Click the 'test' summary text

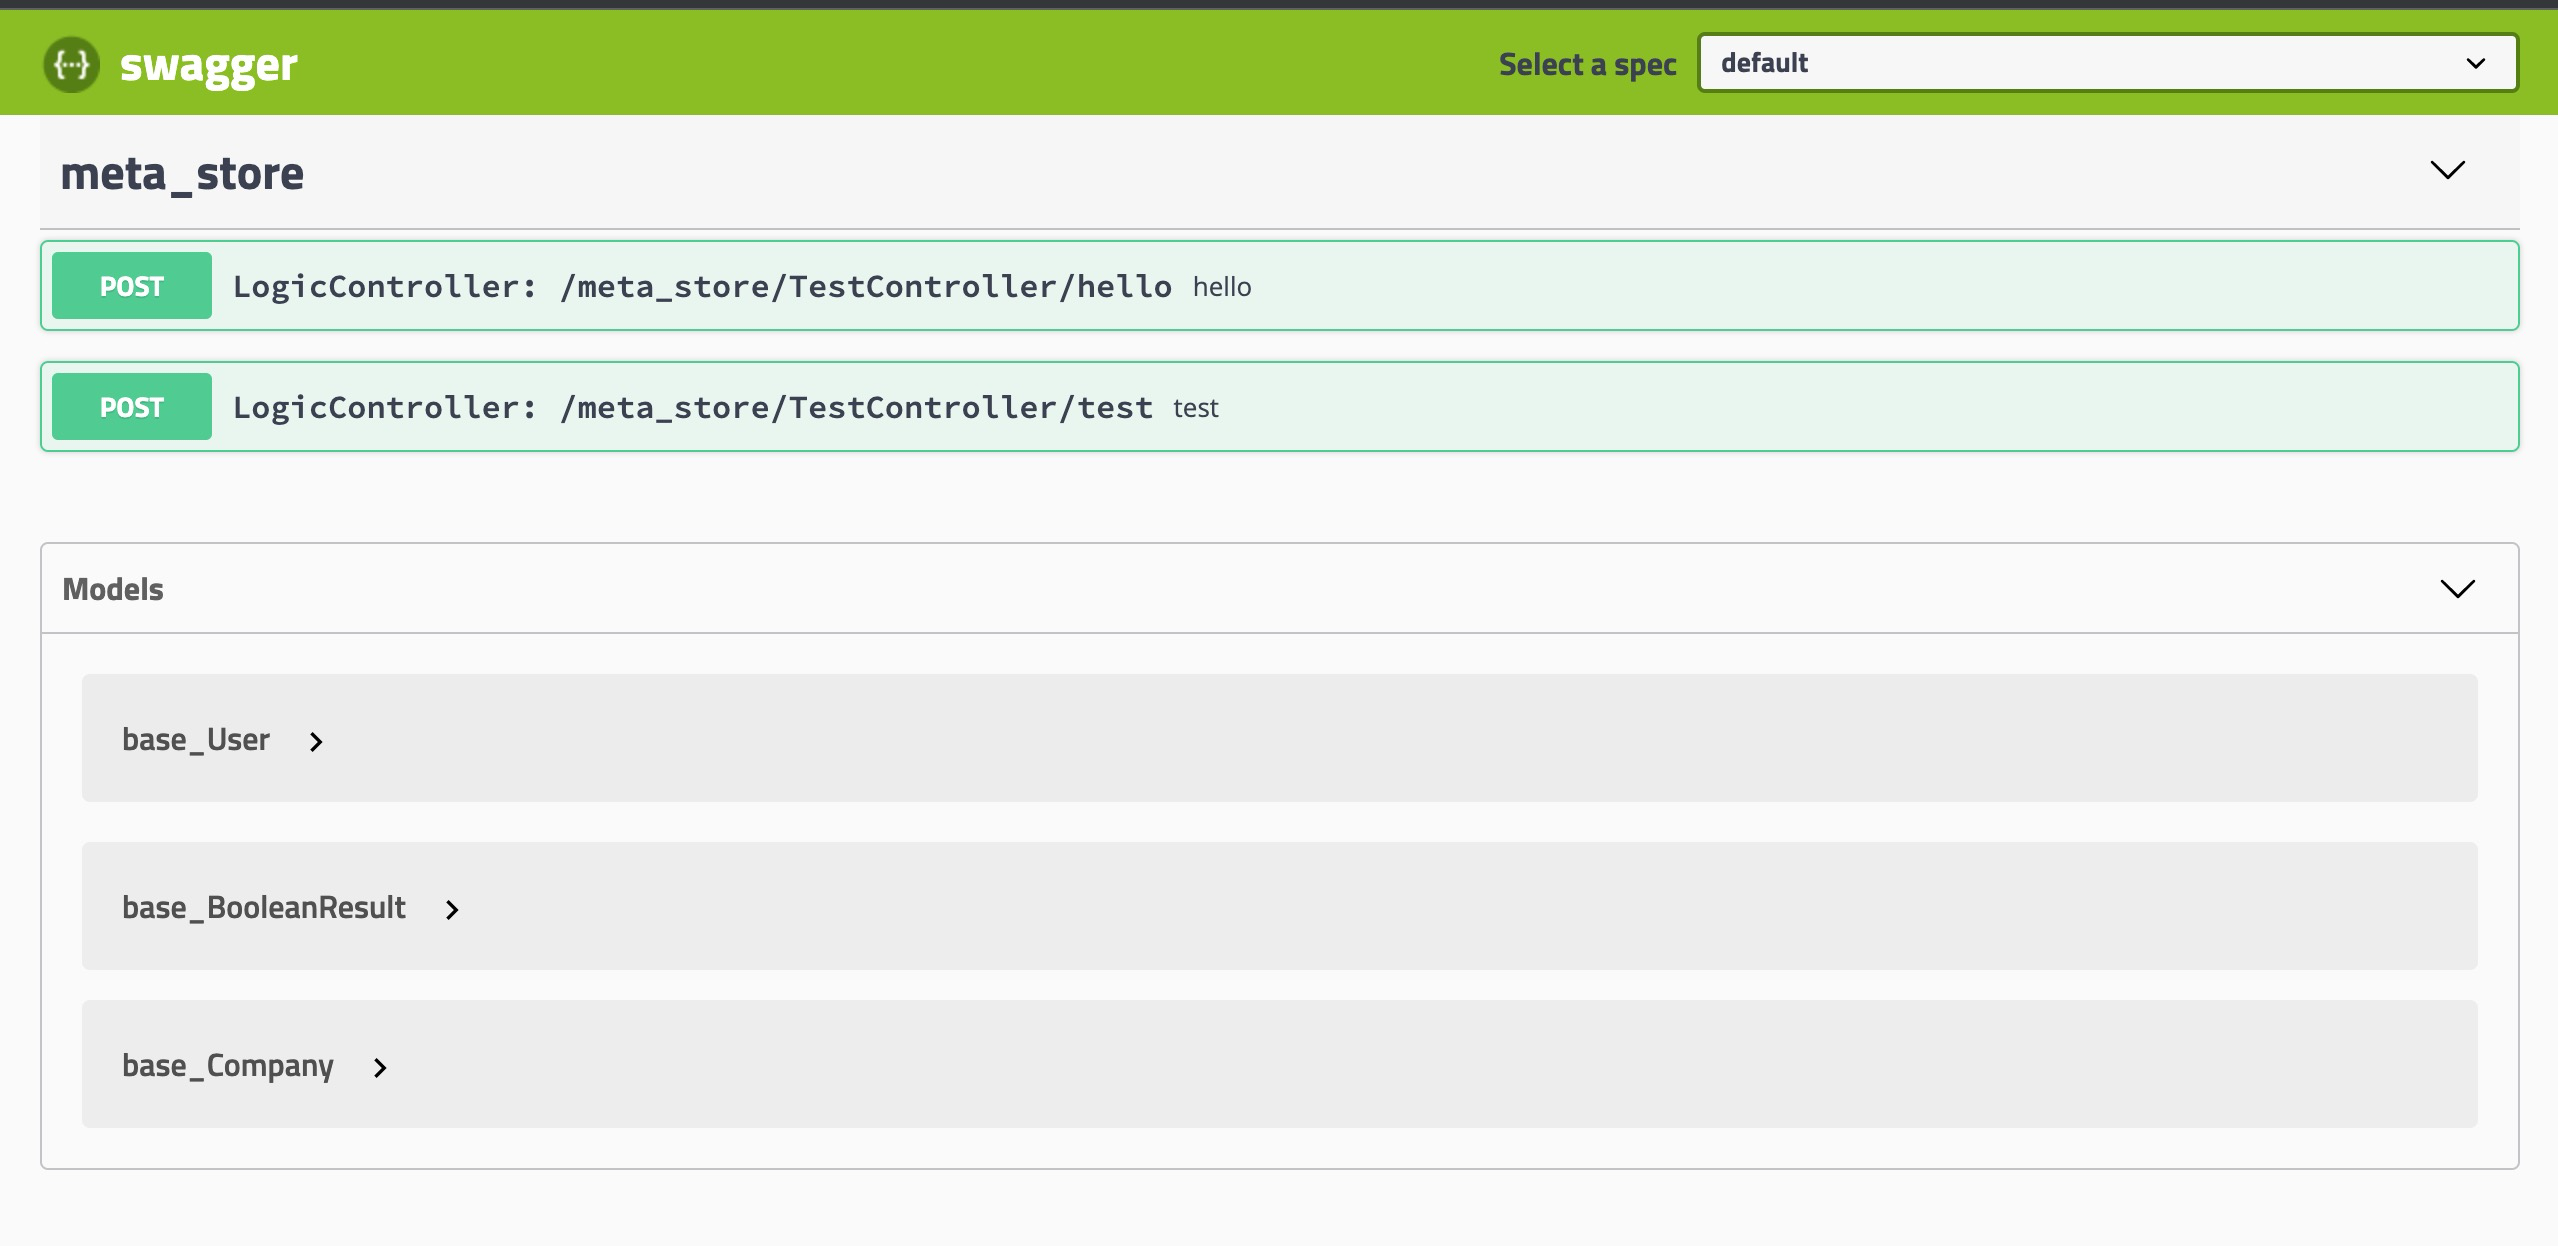pyautogui.click(x=1196, y=408)
